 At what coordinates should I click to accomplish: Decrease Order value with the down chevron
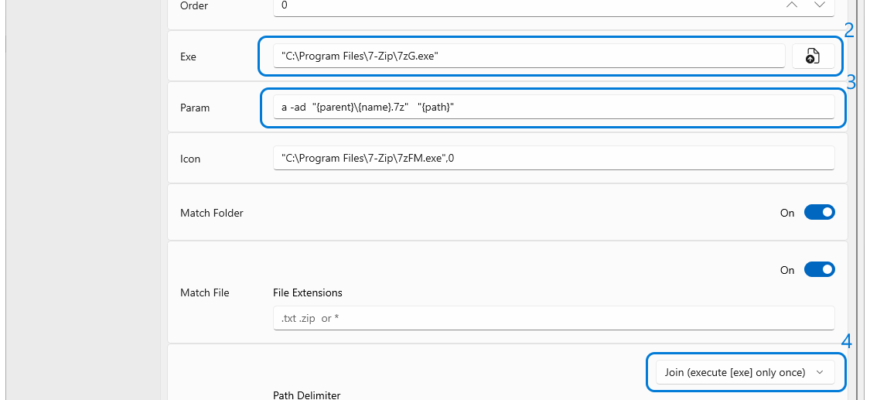[820, 5]
